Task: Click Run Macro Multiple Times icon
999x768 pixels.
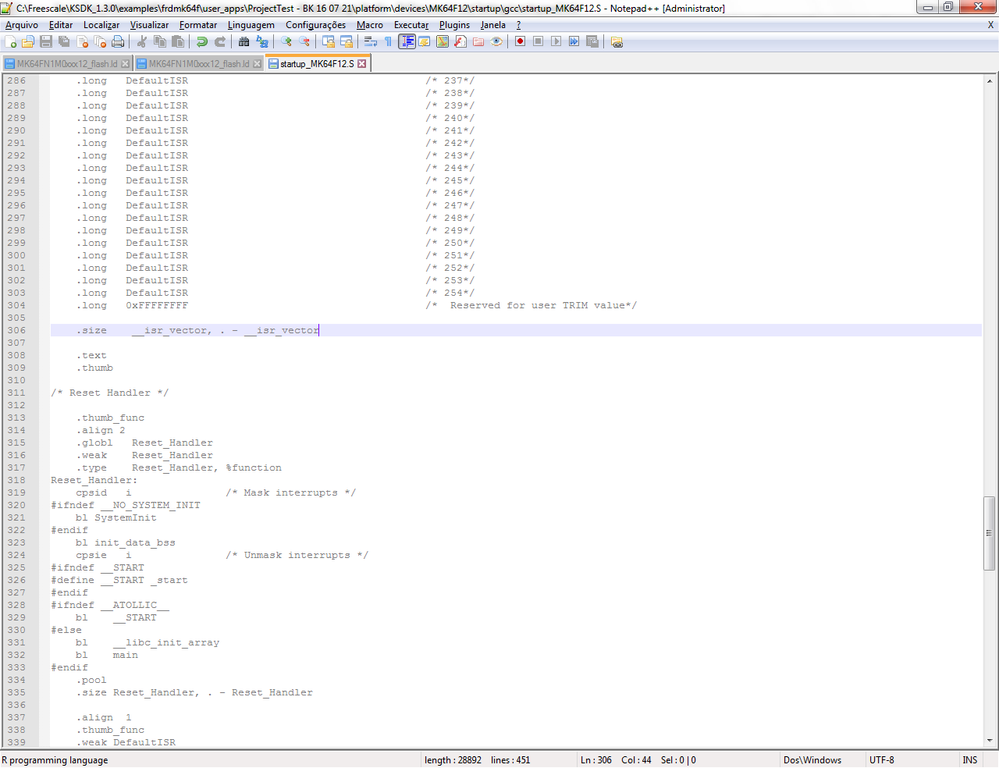Action: [x=574, y=42]
